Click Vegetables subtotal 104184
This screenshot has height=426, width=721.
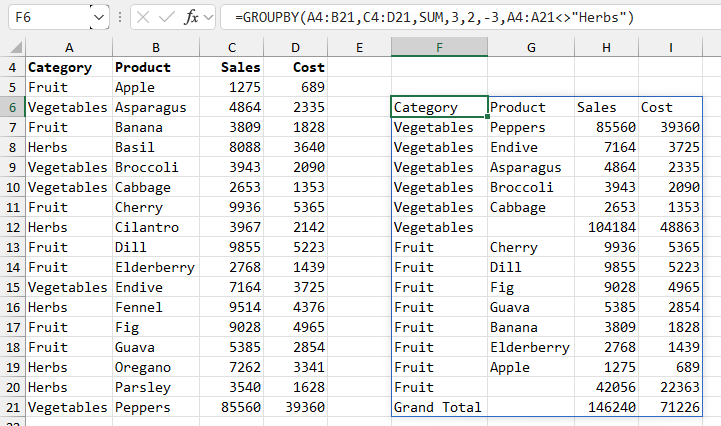tap(607, 228)
